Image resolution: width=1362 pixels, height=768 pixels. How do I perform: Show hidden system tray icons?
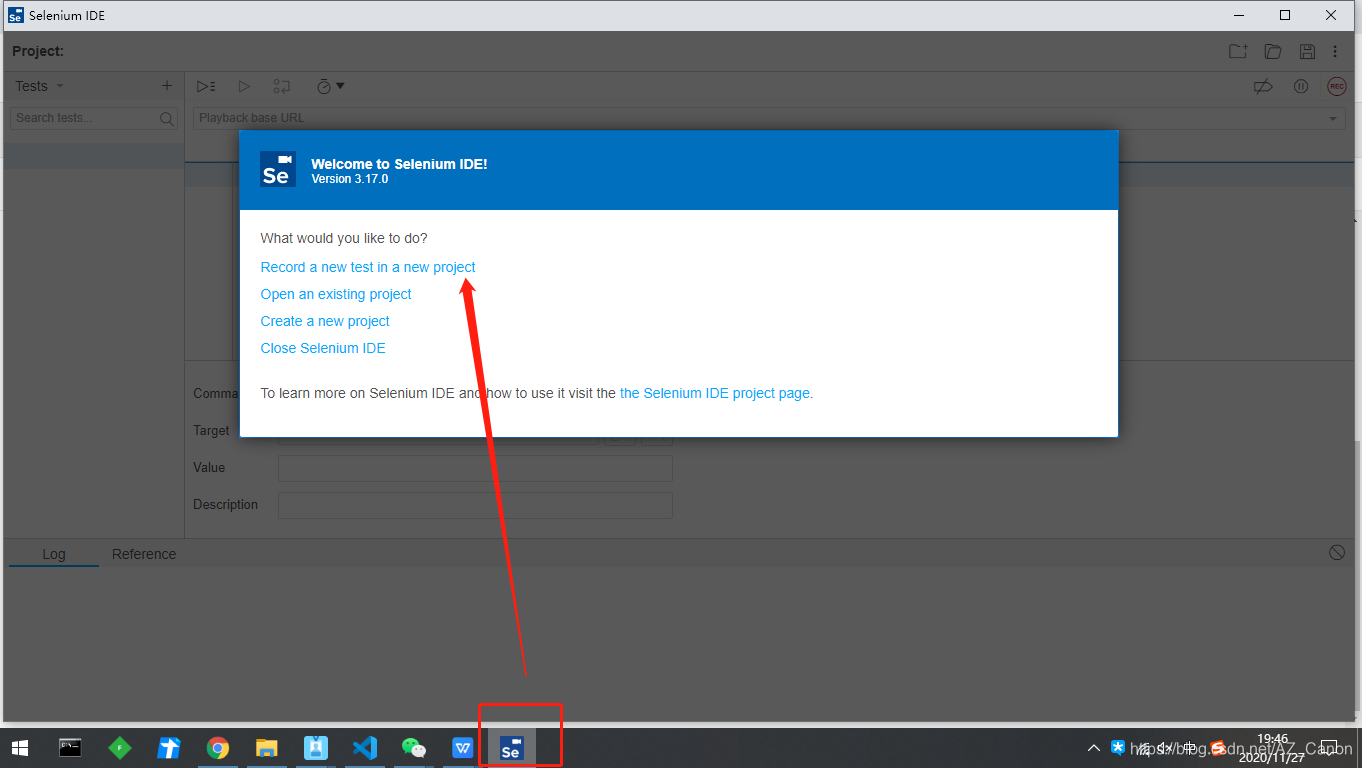(1094, 748)
